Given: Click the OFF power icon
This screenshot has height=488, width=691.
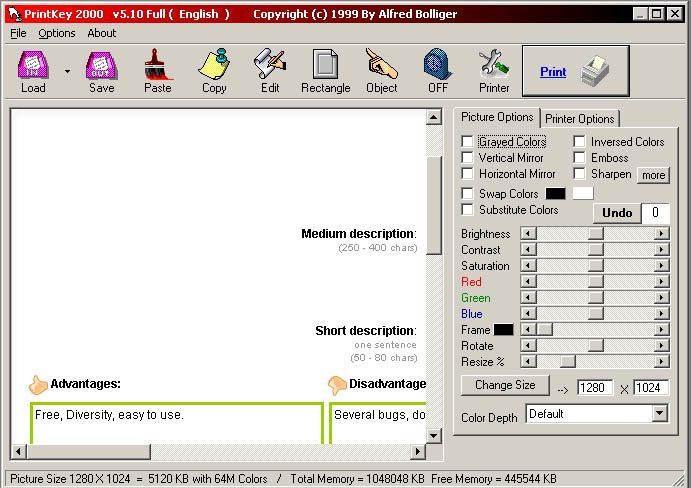Looking at the screenshot, I should pyautogui.click(x=438, y=64).
